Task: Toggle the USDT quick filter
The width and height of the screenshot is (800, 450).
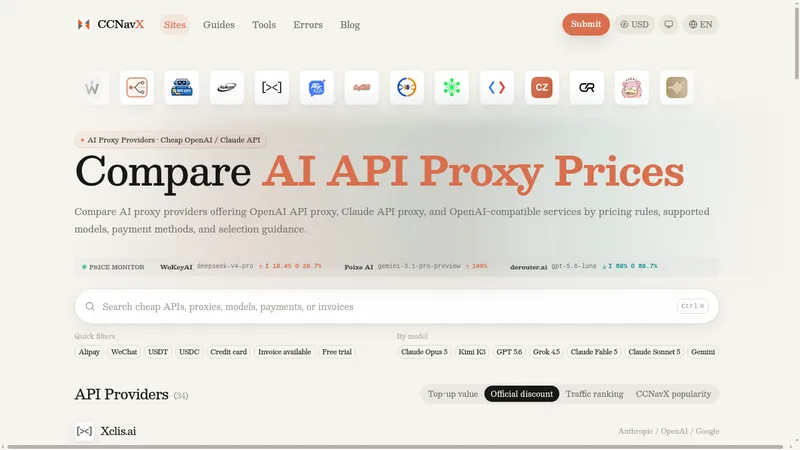Action: point(158,352)
